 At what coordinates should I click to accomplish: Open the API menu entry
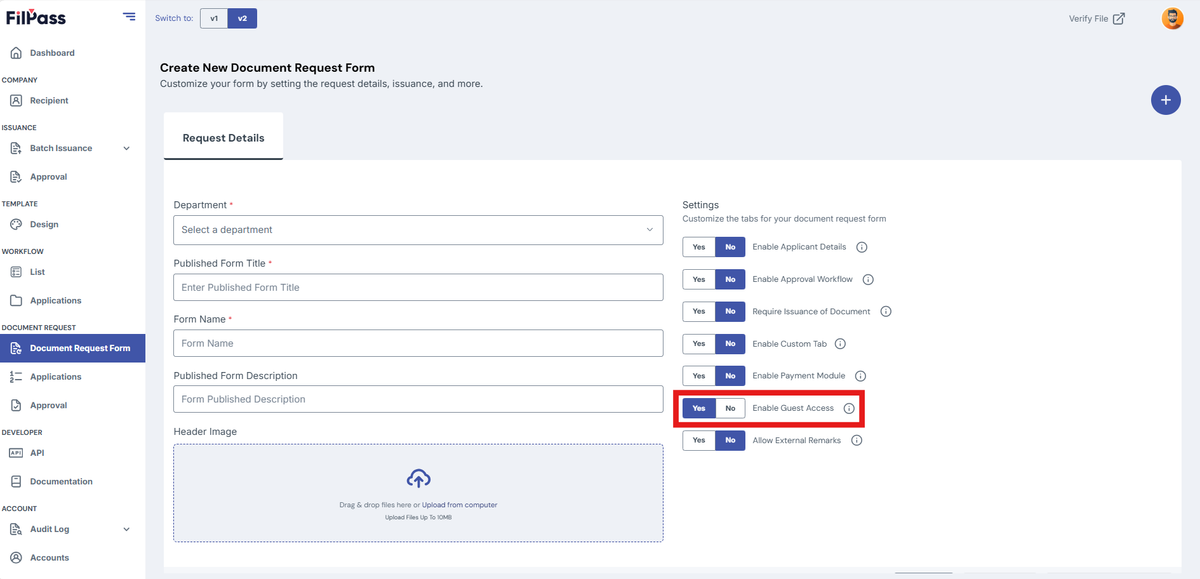37,453
